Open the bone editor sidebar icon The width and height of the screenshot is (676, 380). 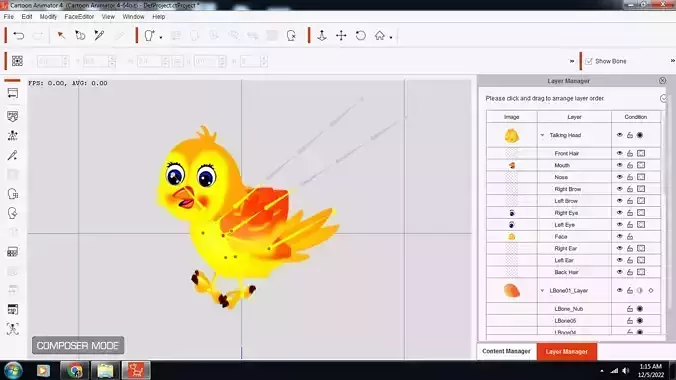point(13,135)
